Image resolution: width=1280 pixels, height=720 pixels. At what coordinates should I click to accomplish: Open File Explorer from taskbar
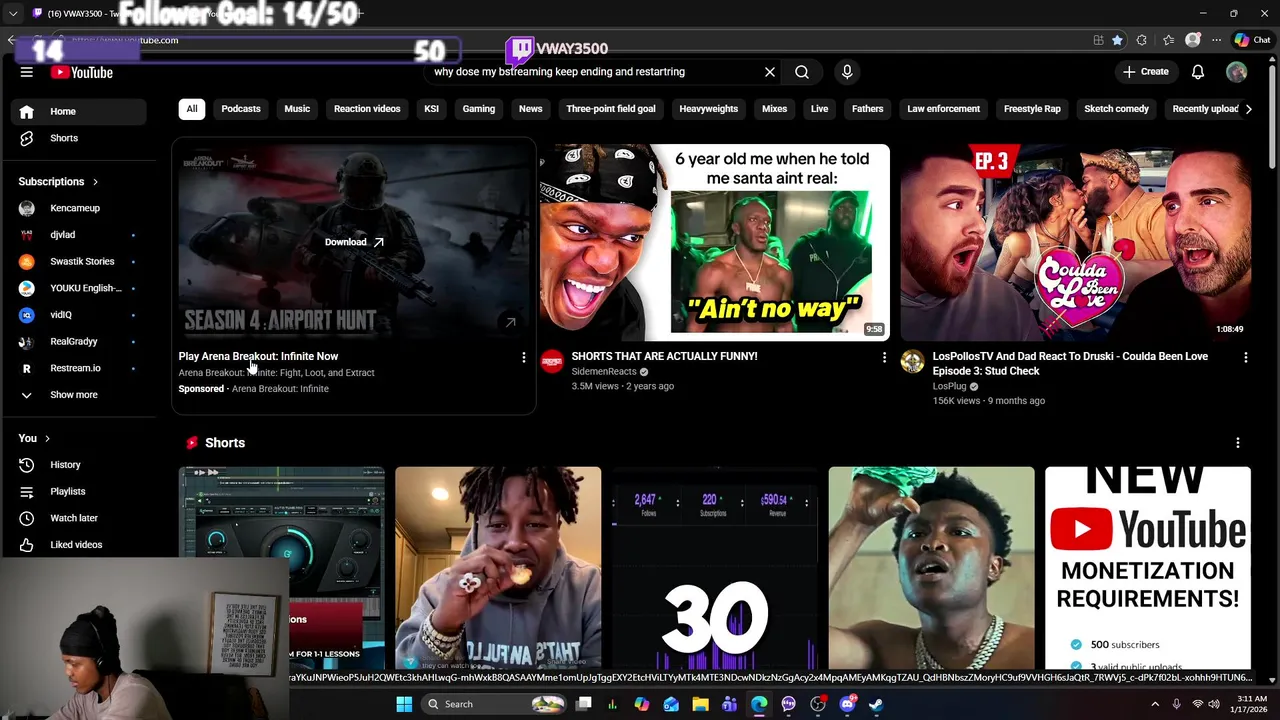(x=700, y=704)
